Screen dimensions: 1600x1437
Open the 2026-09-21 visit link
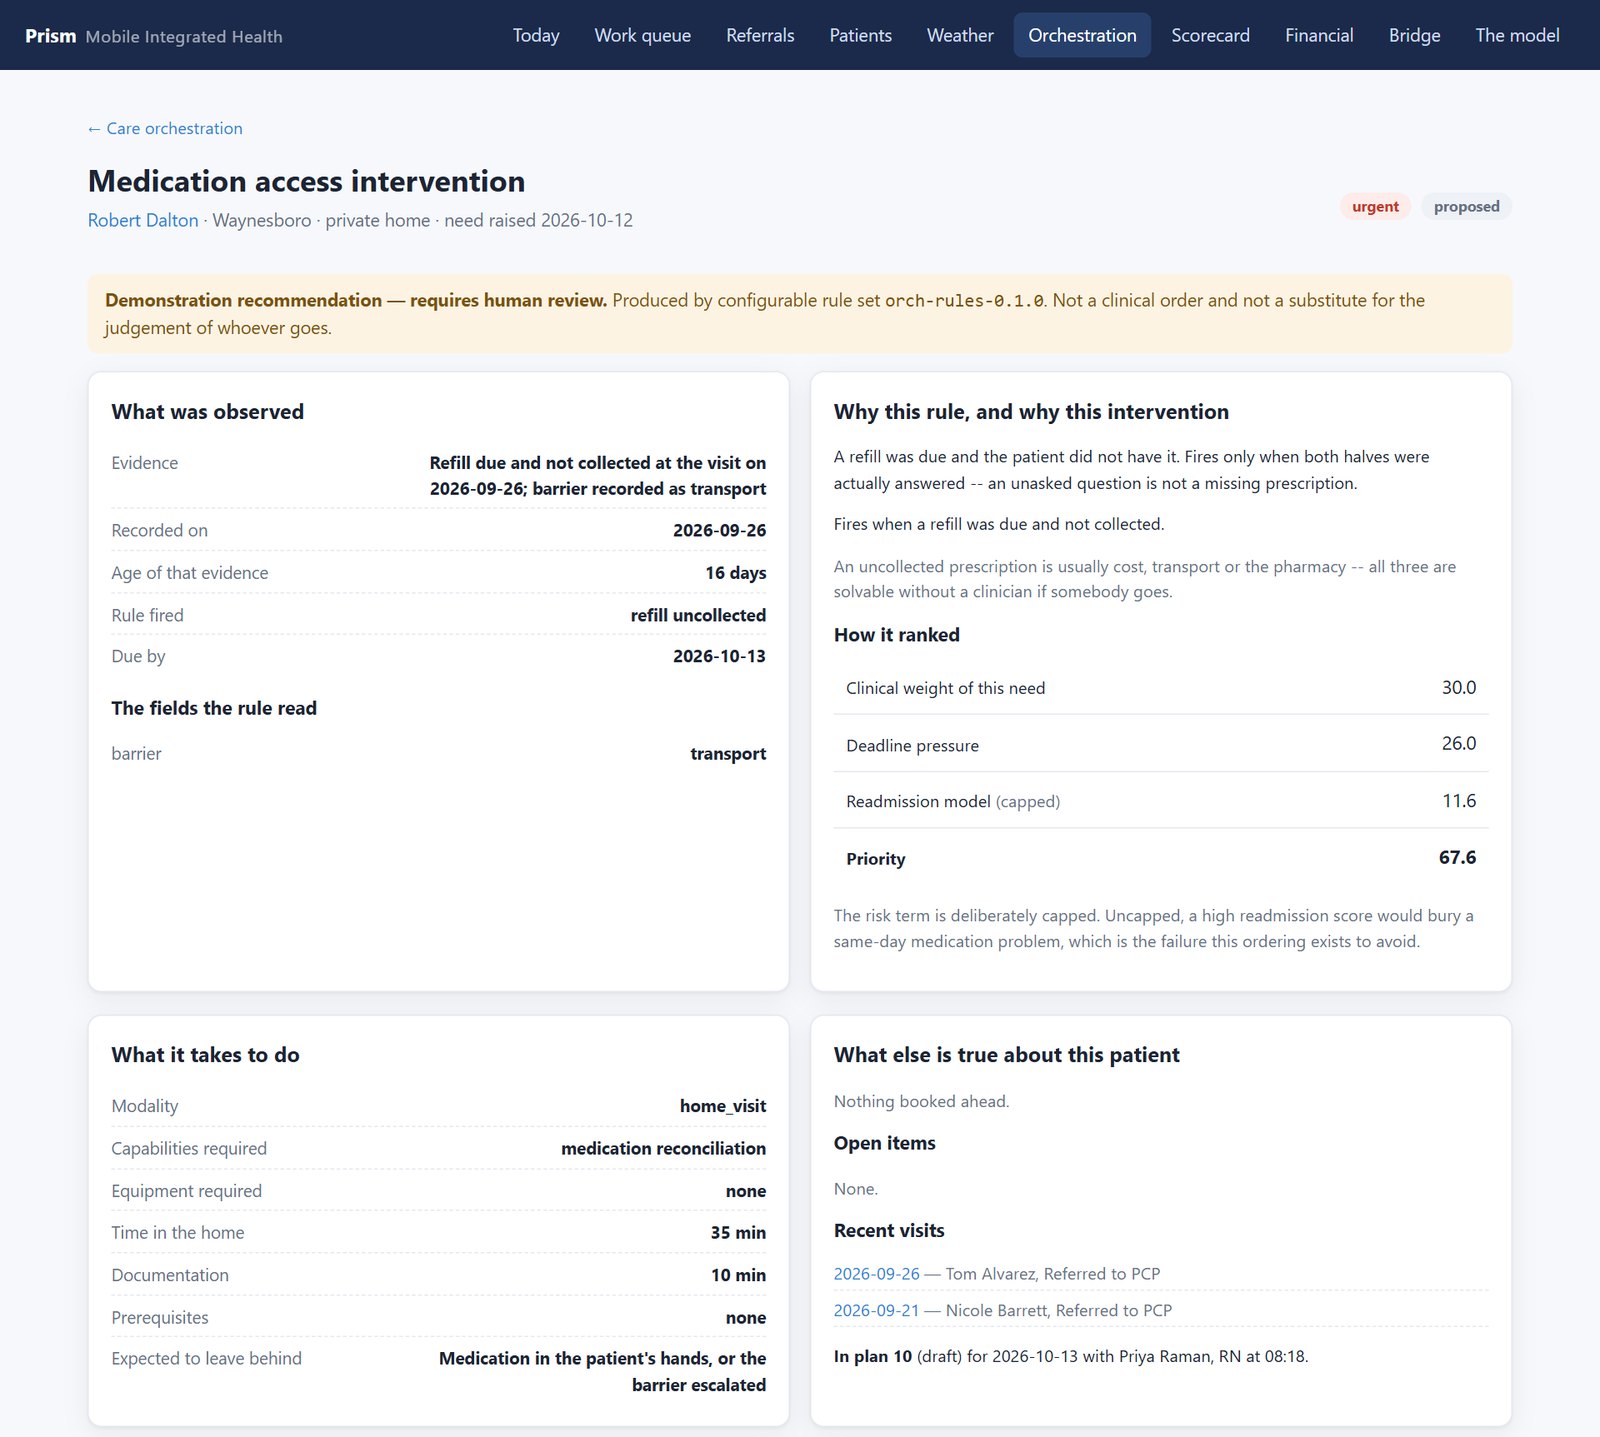[x=876, y=1310]
